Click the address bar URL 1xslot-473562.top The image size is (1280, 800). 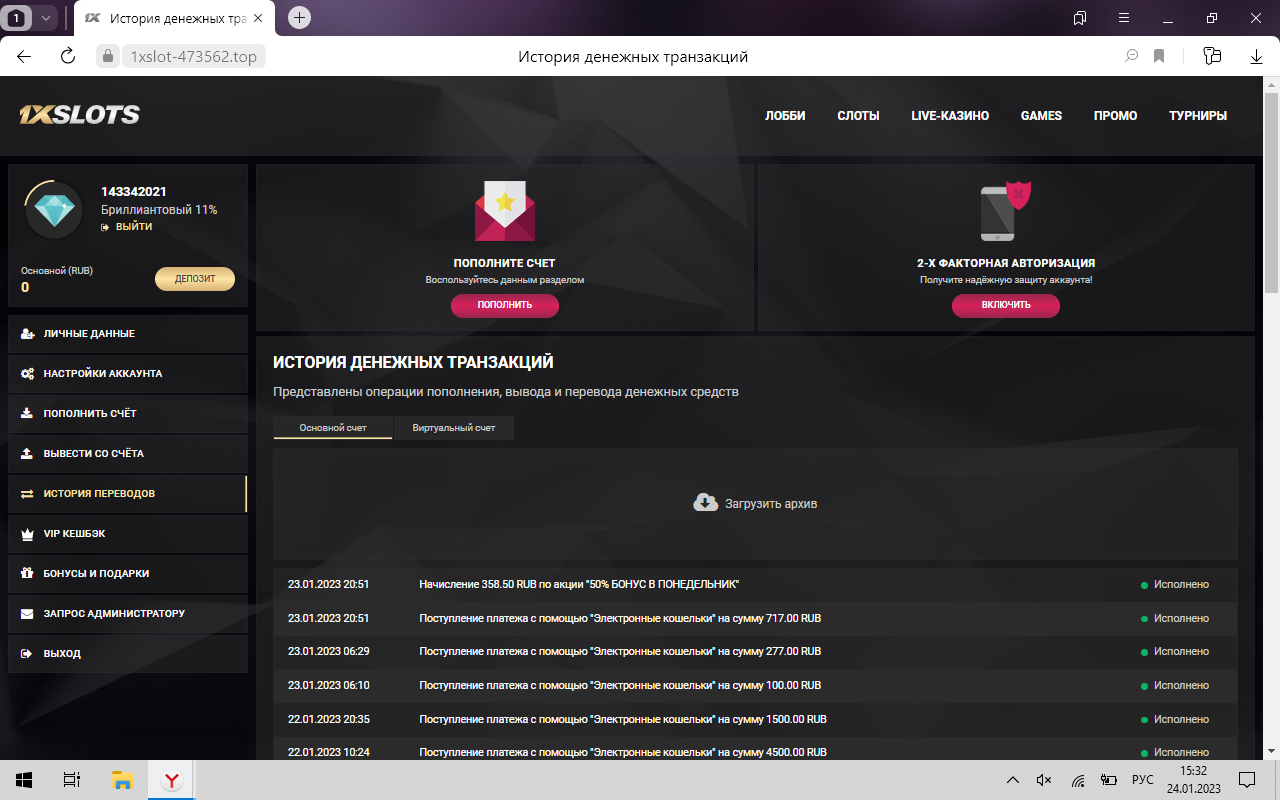193,57
